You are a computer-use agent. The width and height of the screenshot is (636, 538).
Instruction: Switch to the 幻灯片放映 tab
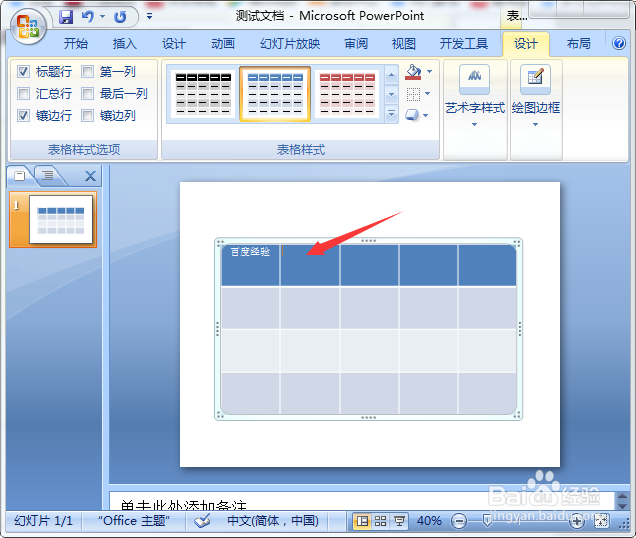click(290, 43)
